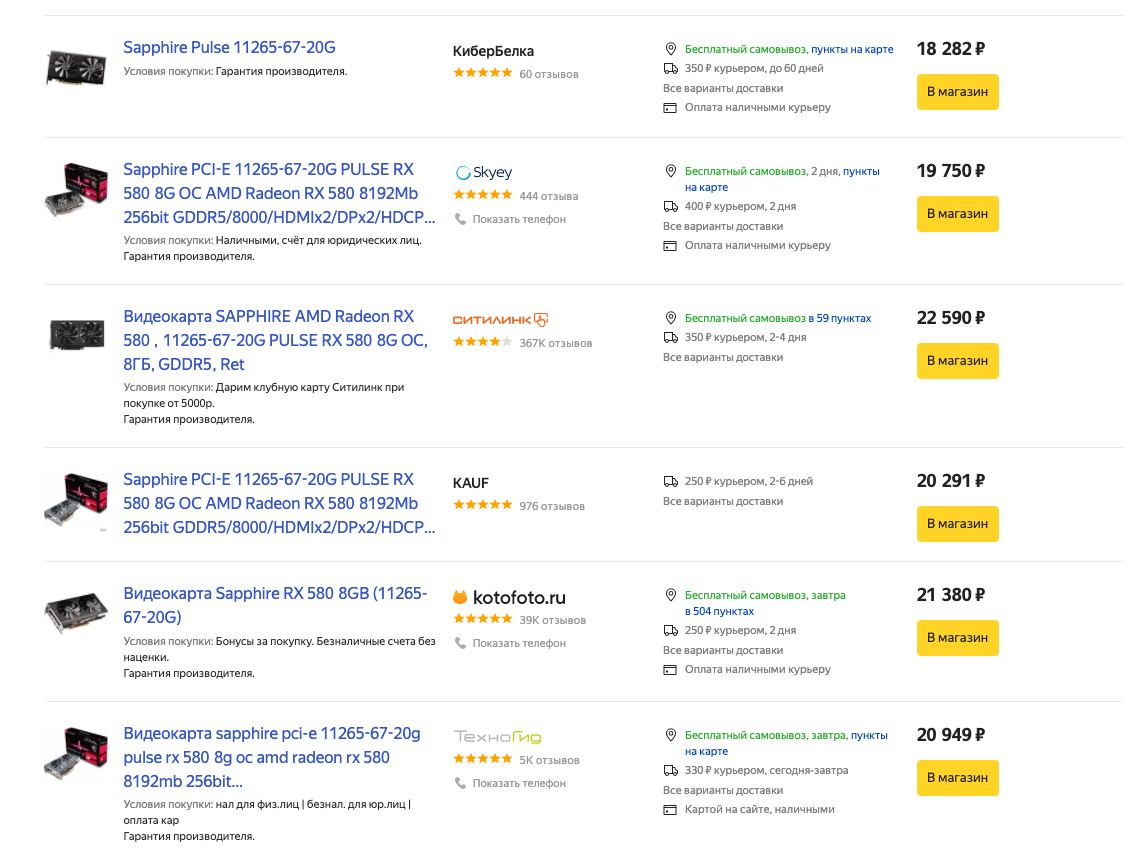Click phone icon under Skyey
Screen dimensions: 1130x860
tap(460, 219)
